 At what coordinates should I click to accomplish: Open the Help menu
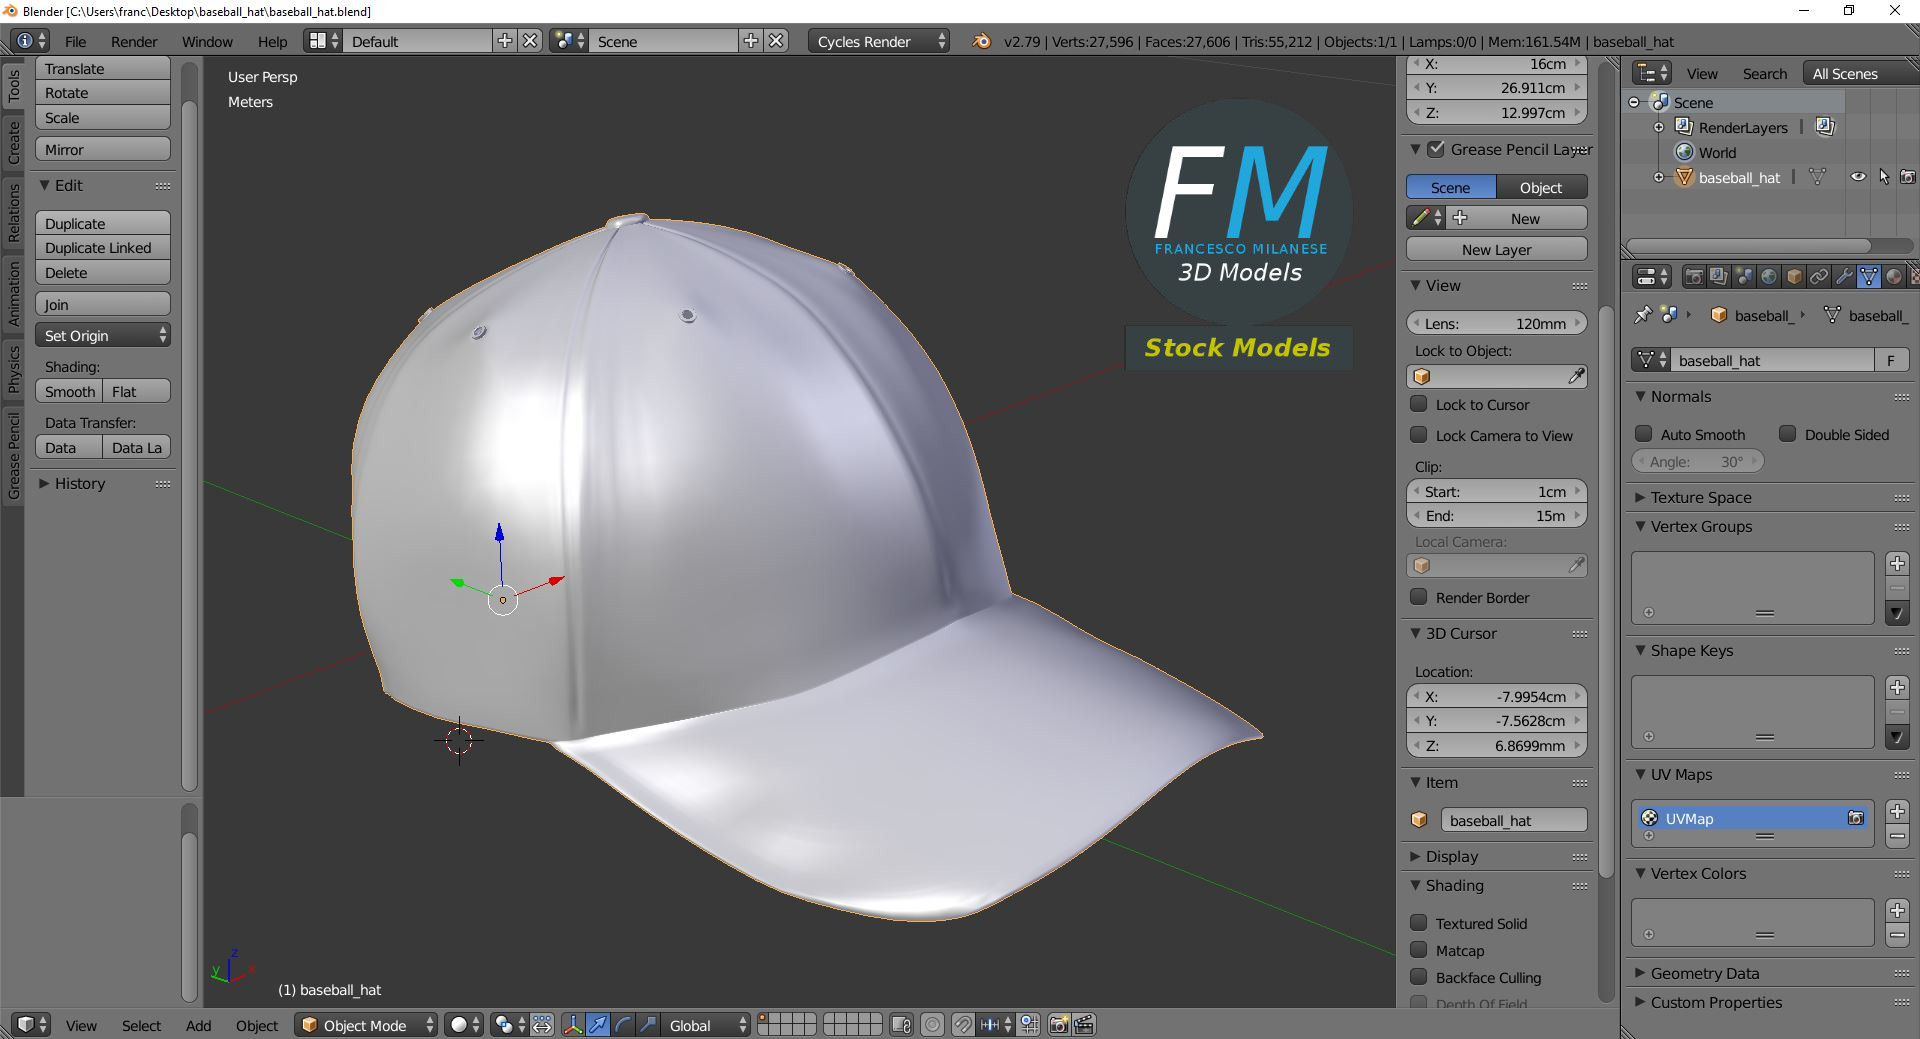click(272, 41)
